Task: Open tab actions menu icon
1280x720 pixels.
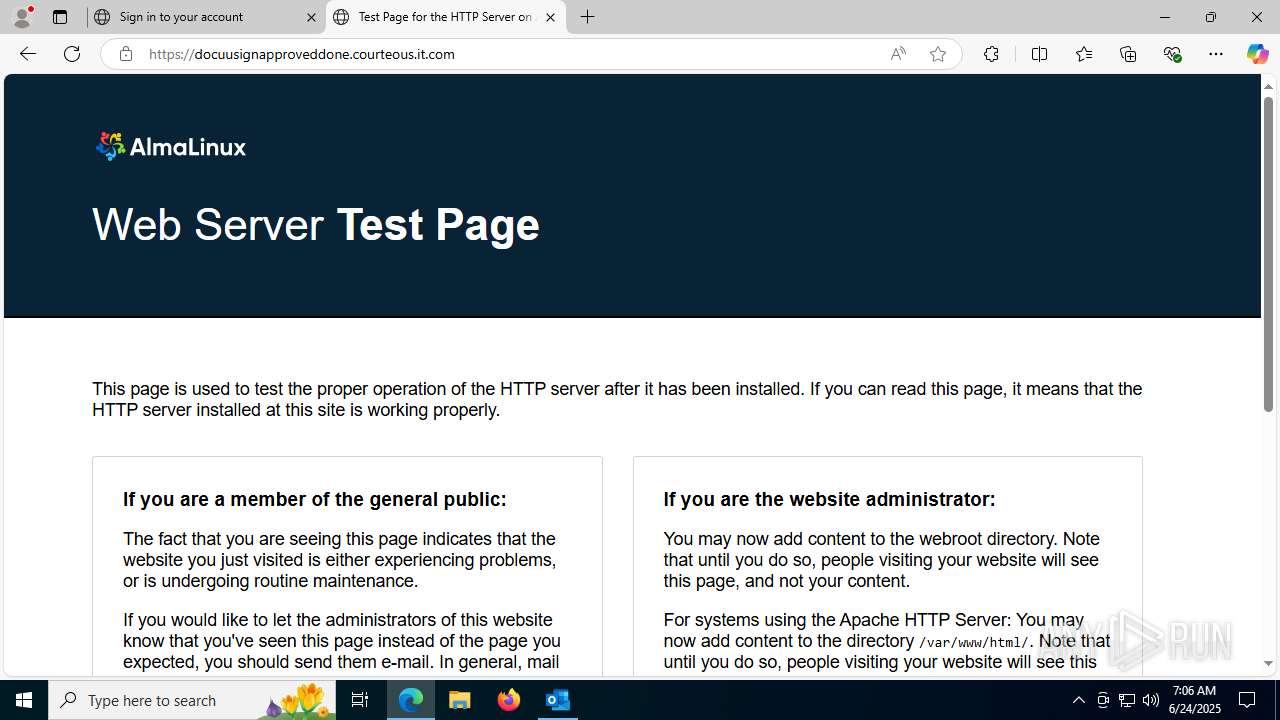Action: pos(60,17)
